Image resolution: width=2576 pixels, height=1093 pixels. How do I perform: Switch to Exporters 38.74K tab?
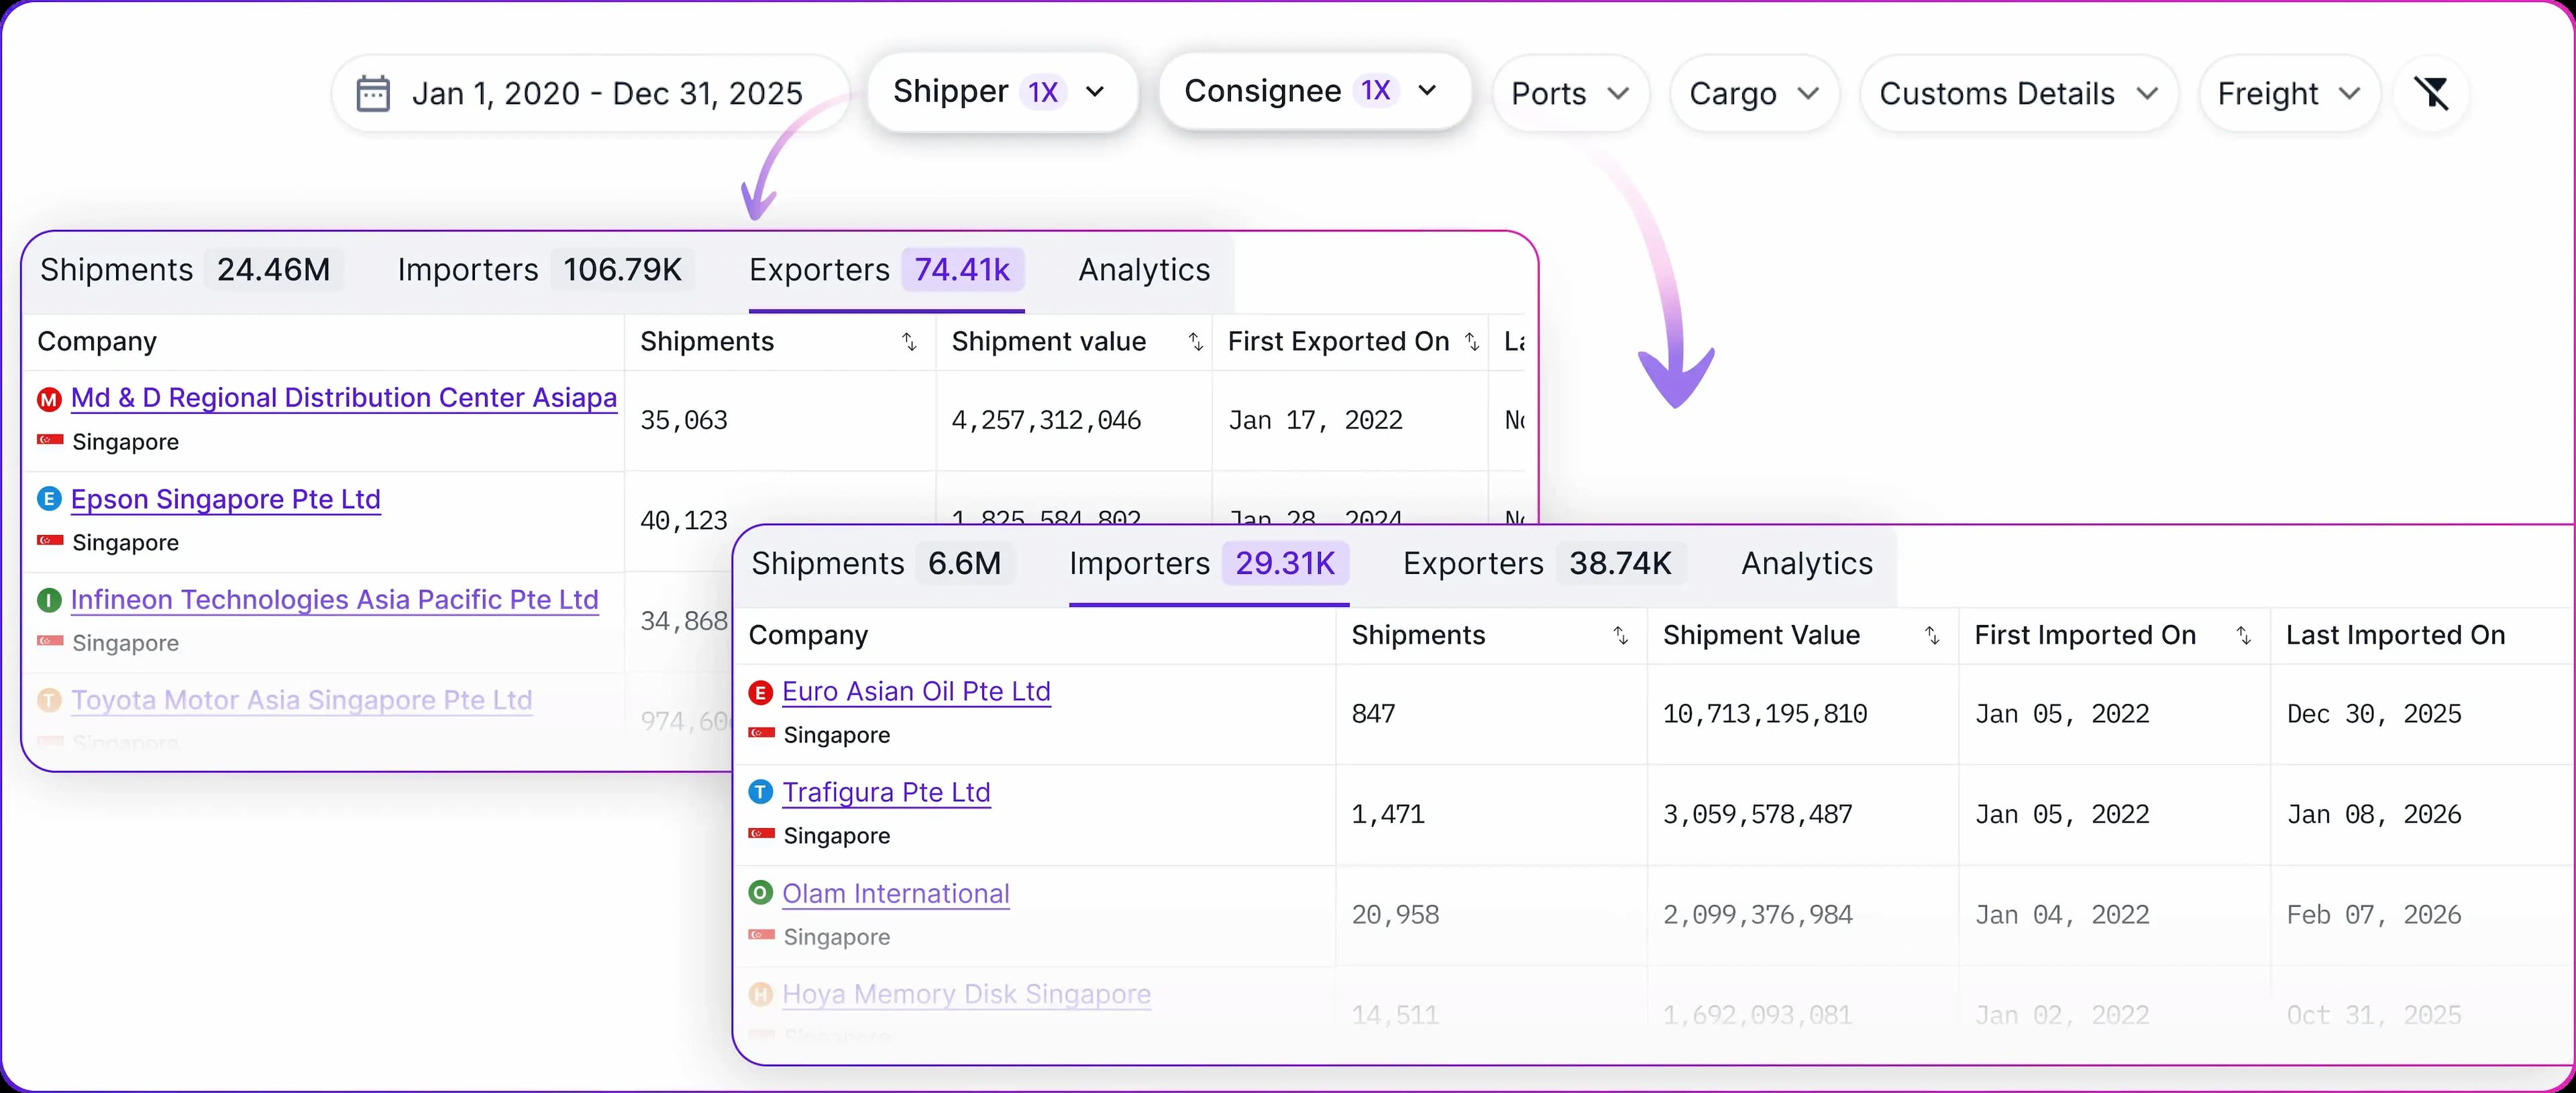(x=1537, y=564)
